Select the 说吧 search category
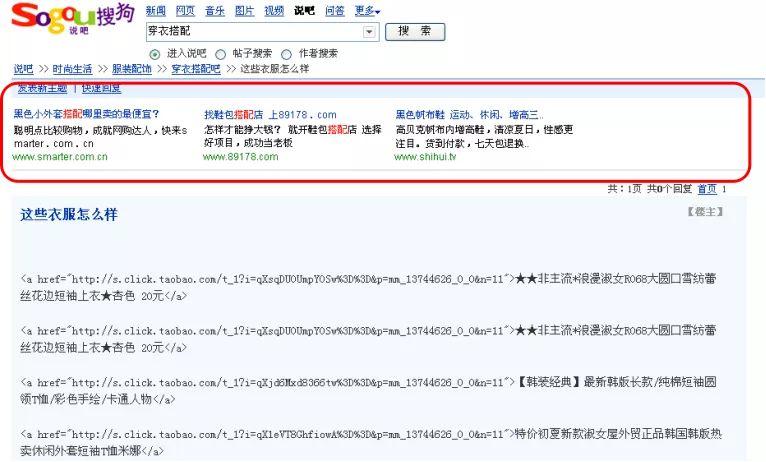Image resolution: width=766 pixels, height=462 pixels. point(304,11)
